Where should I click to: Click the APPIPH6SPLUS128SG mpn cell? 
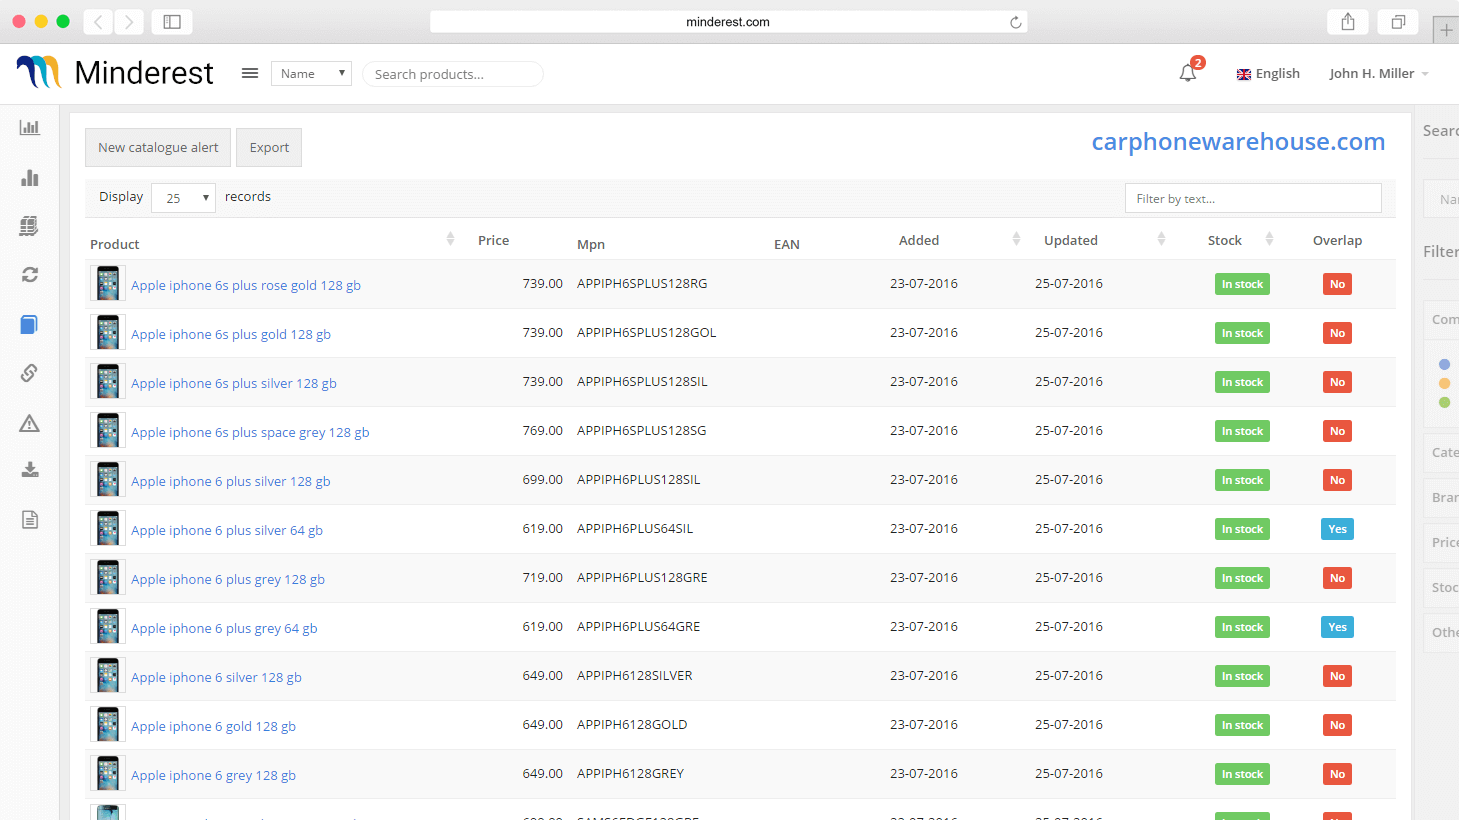click(x=641, y=430)
